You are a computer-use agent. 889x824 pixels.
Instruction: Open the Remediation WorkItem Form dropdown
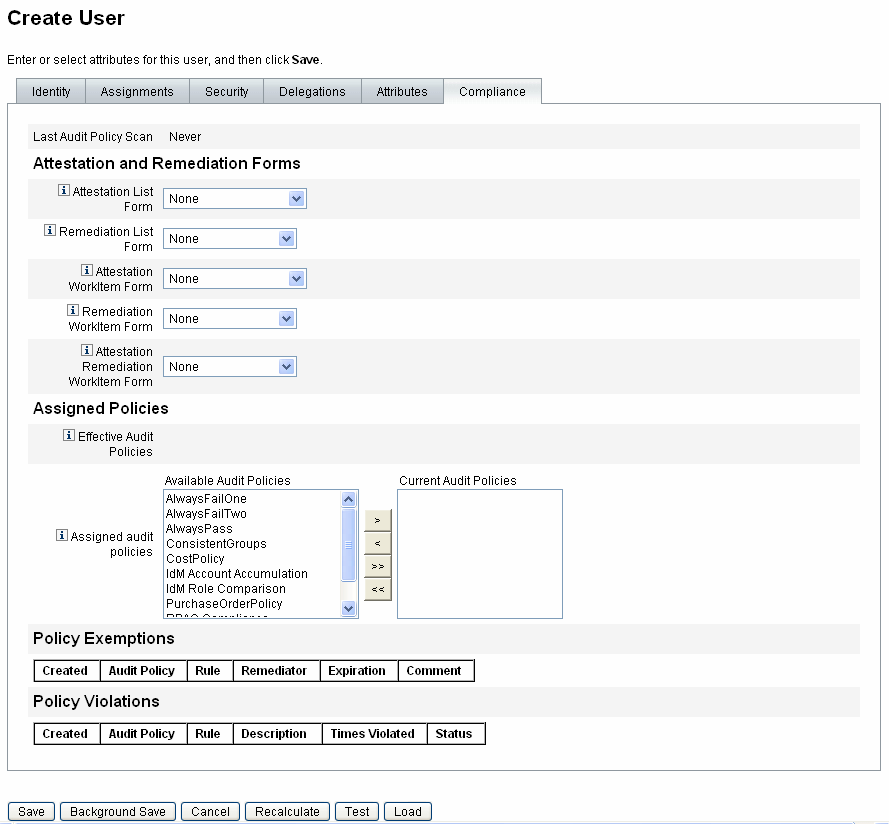point(230,319)
